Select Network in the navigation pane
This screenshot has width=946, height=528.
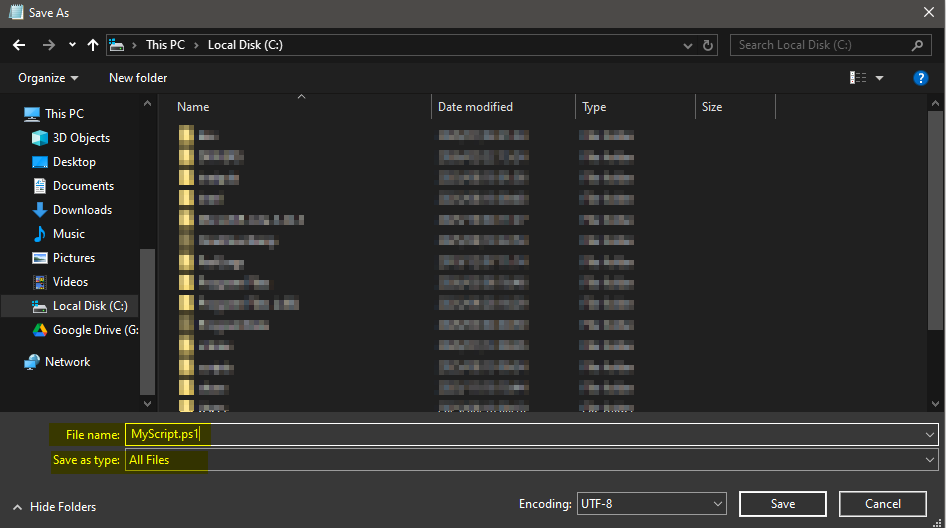67,362
